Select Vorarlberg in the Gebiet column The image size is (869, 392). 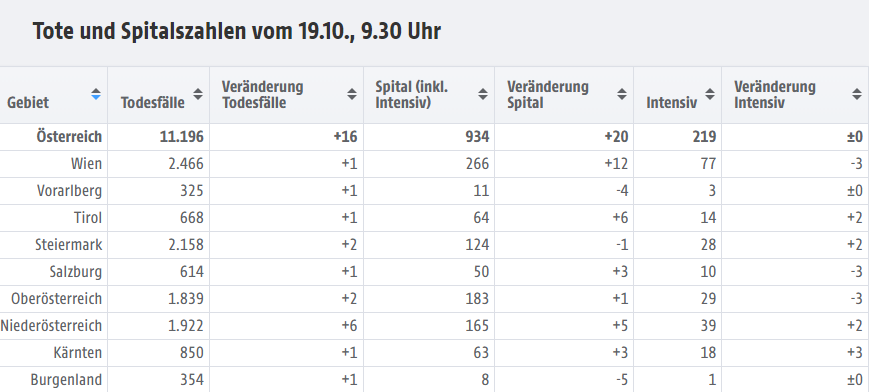click(69, 191)
